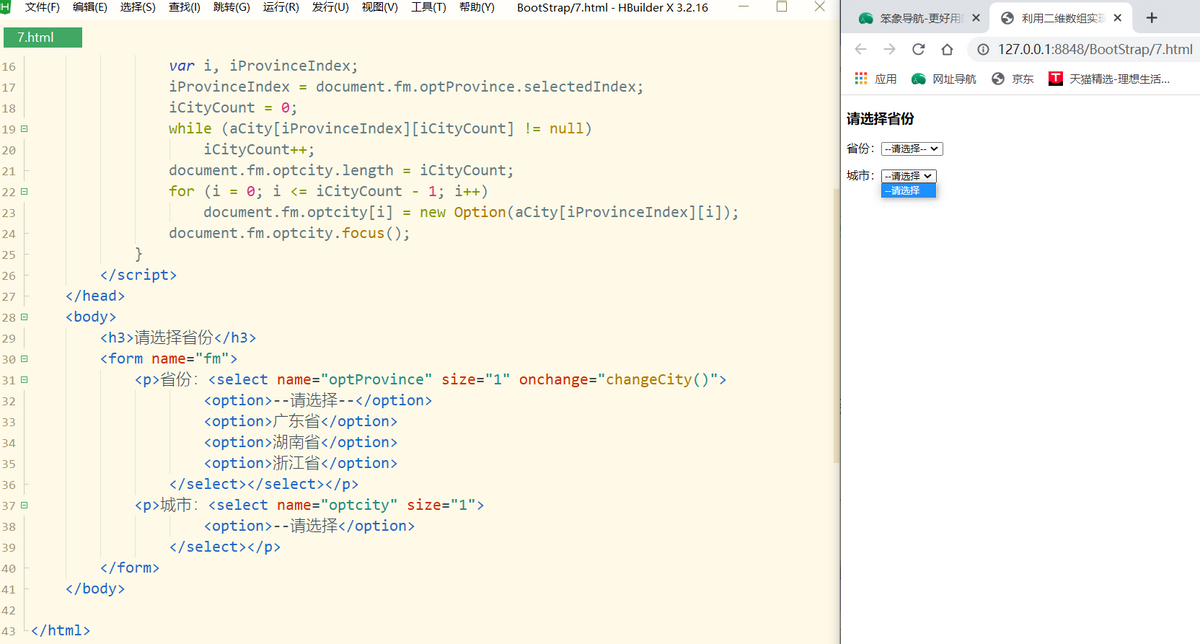Image resolution: width=1200 pixels, height=644 pixels.
Task: Click the 广东省 option code line
Action: (301, 421)
